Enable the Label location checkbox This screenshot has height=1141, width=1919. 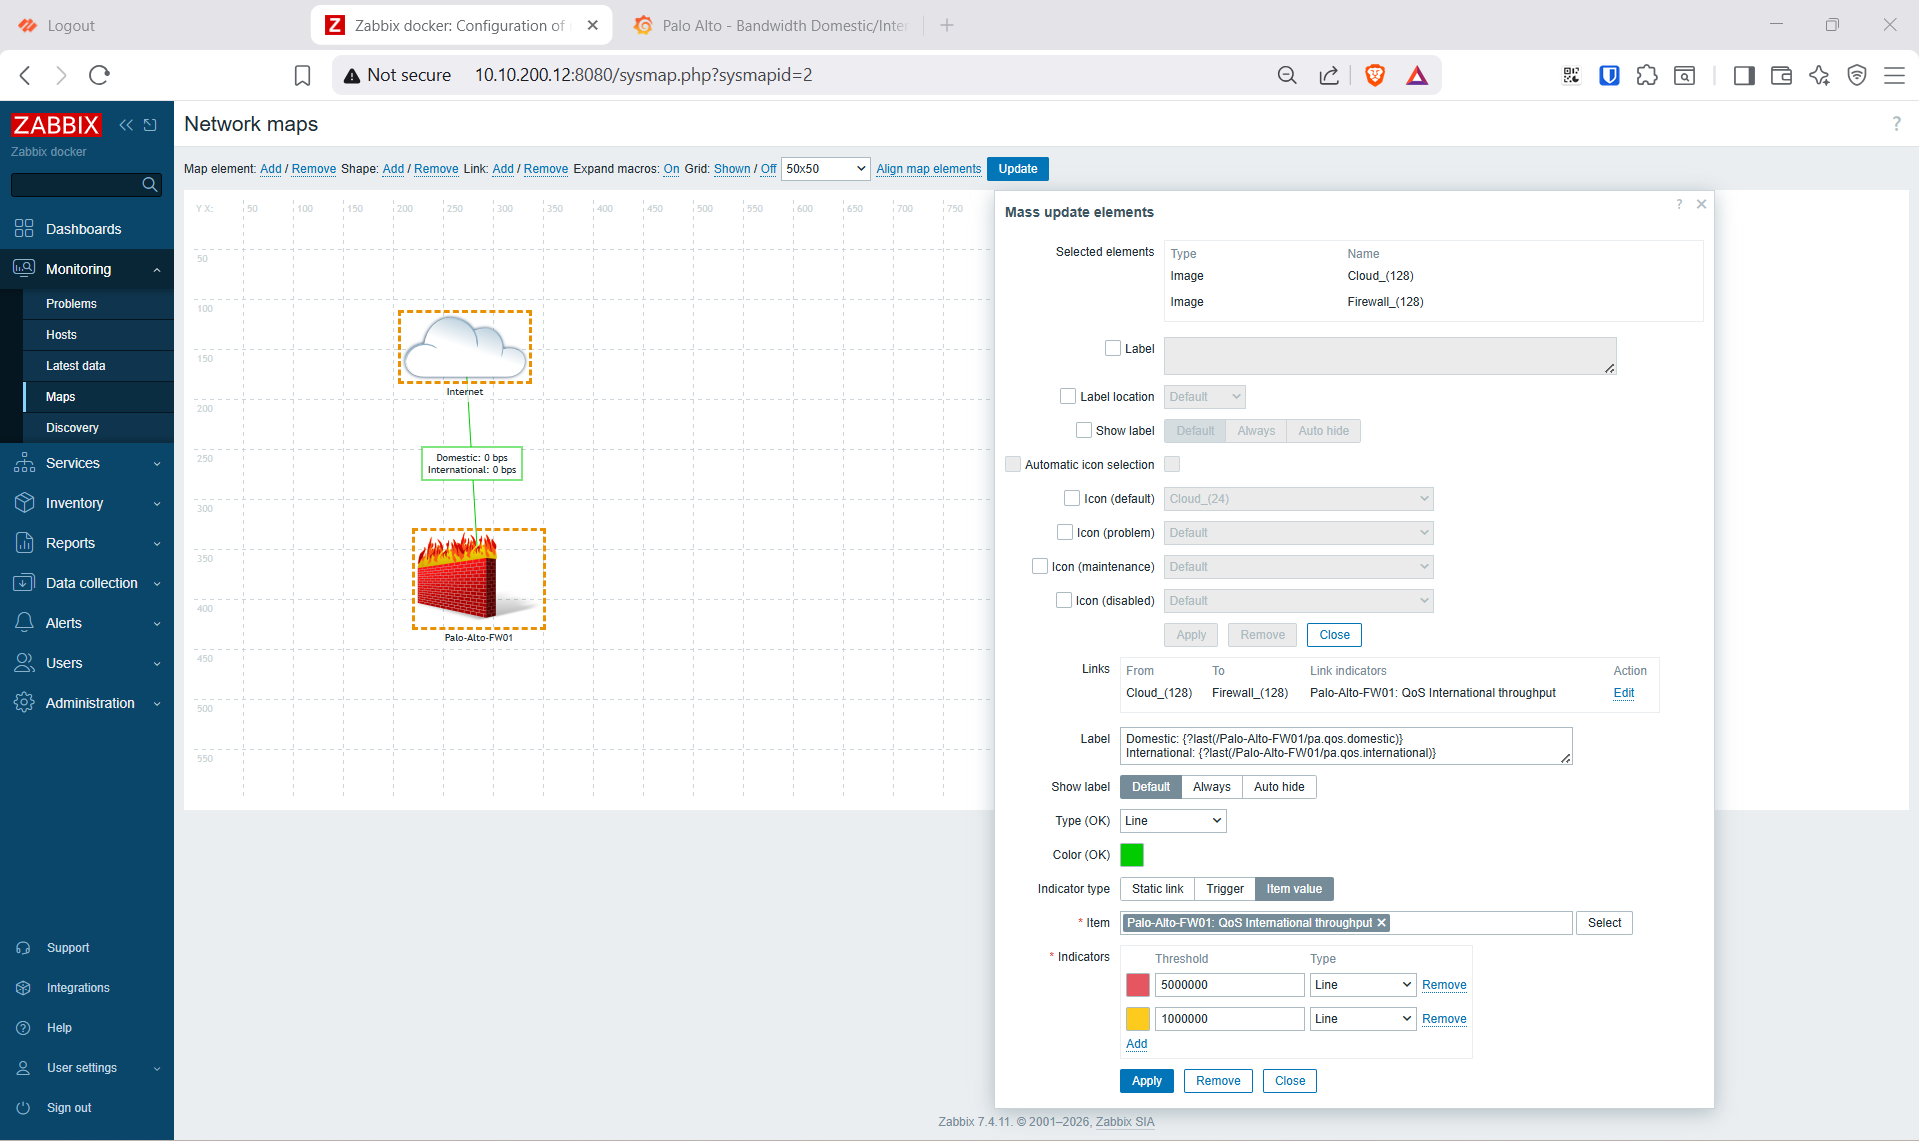[x=1068, y=396]
